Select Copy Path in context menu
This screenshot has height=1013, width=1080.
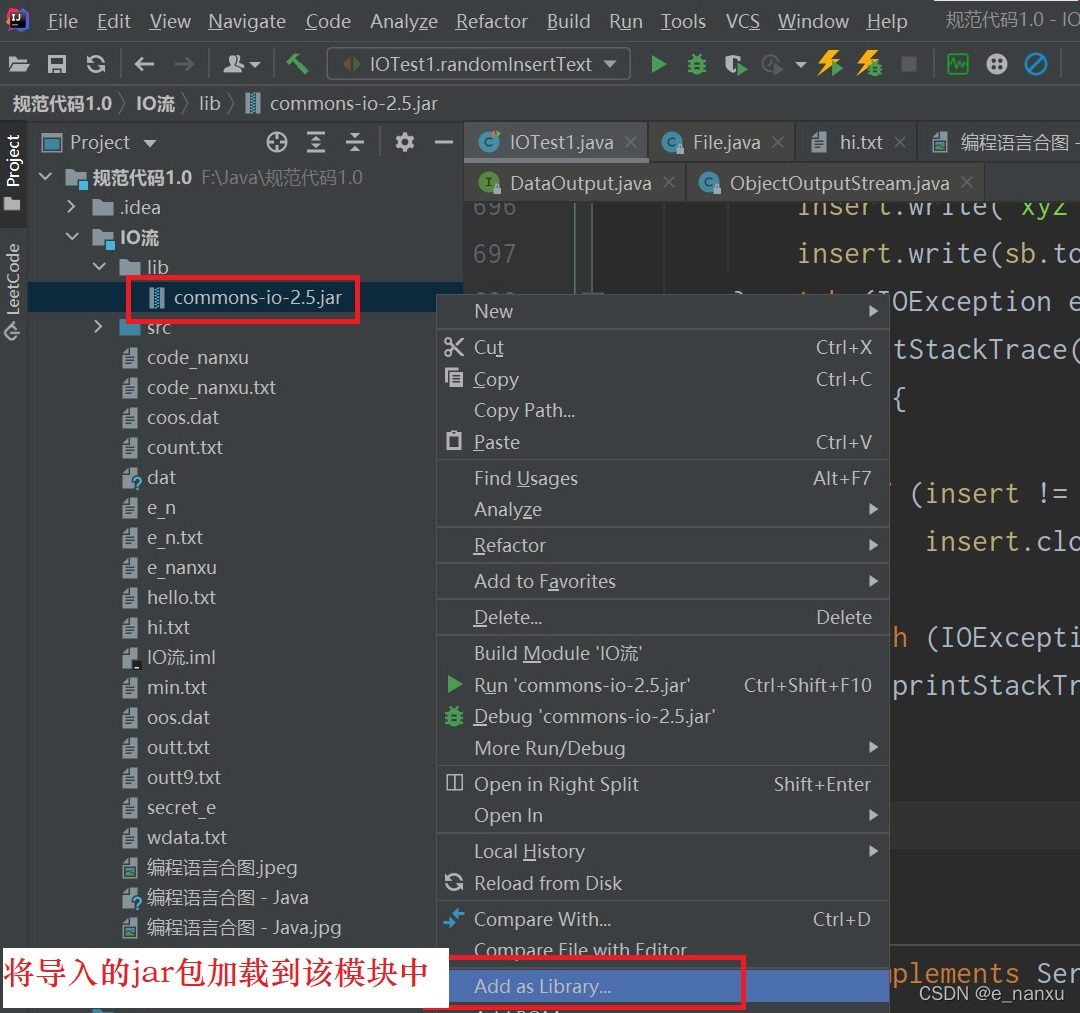(663, 410)
